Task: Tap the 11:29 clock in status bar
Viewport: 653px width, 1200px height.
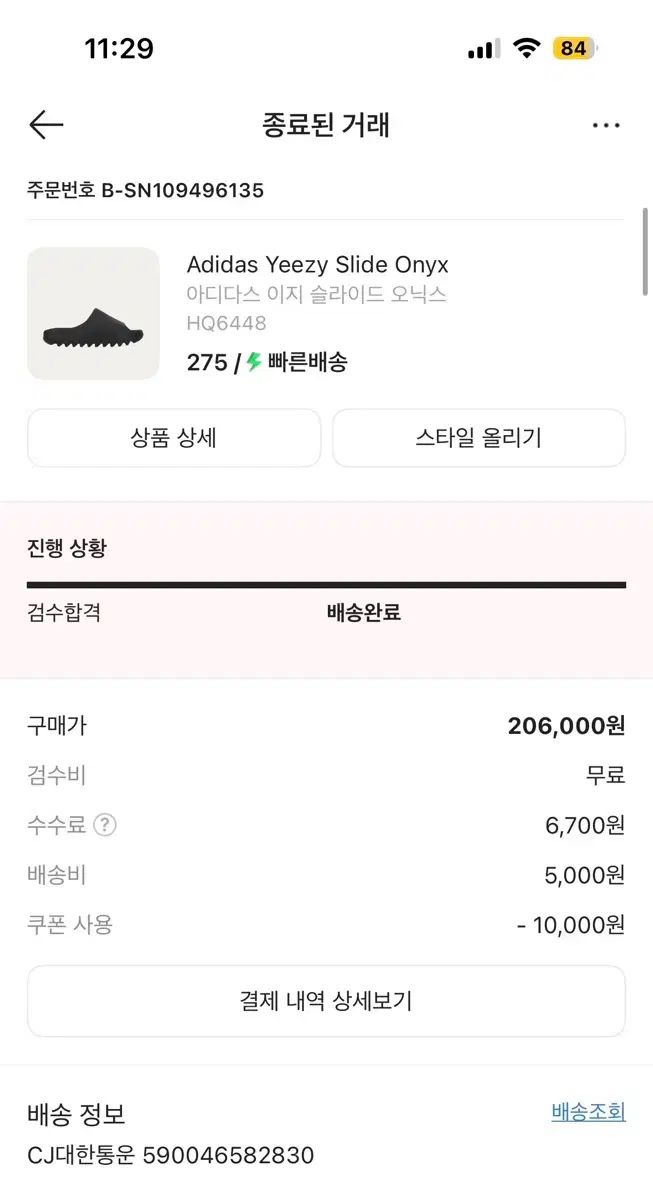Action: click(x=119, y=49)
